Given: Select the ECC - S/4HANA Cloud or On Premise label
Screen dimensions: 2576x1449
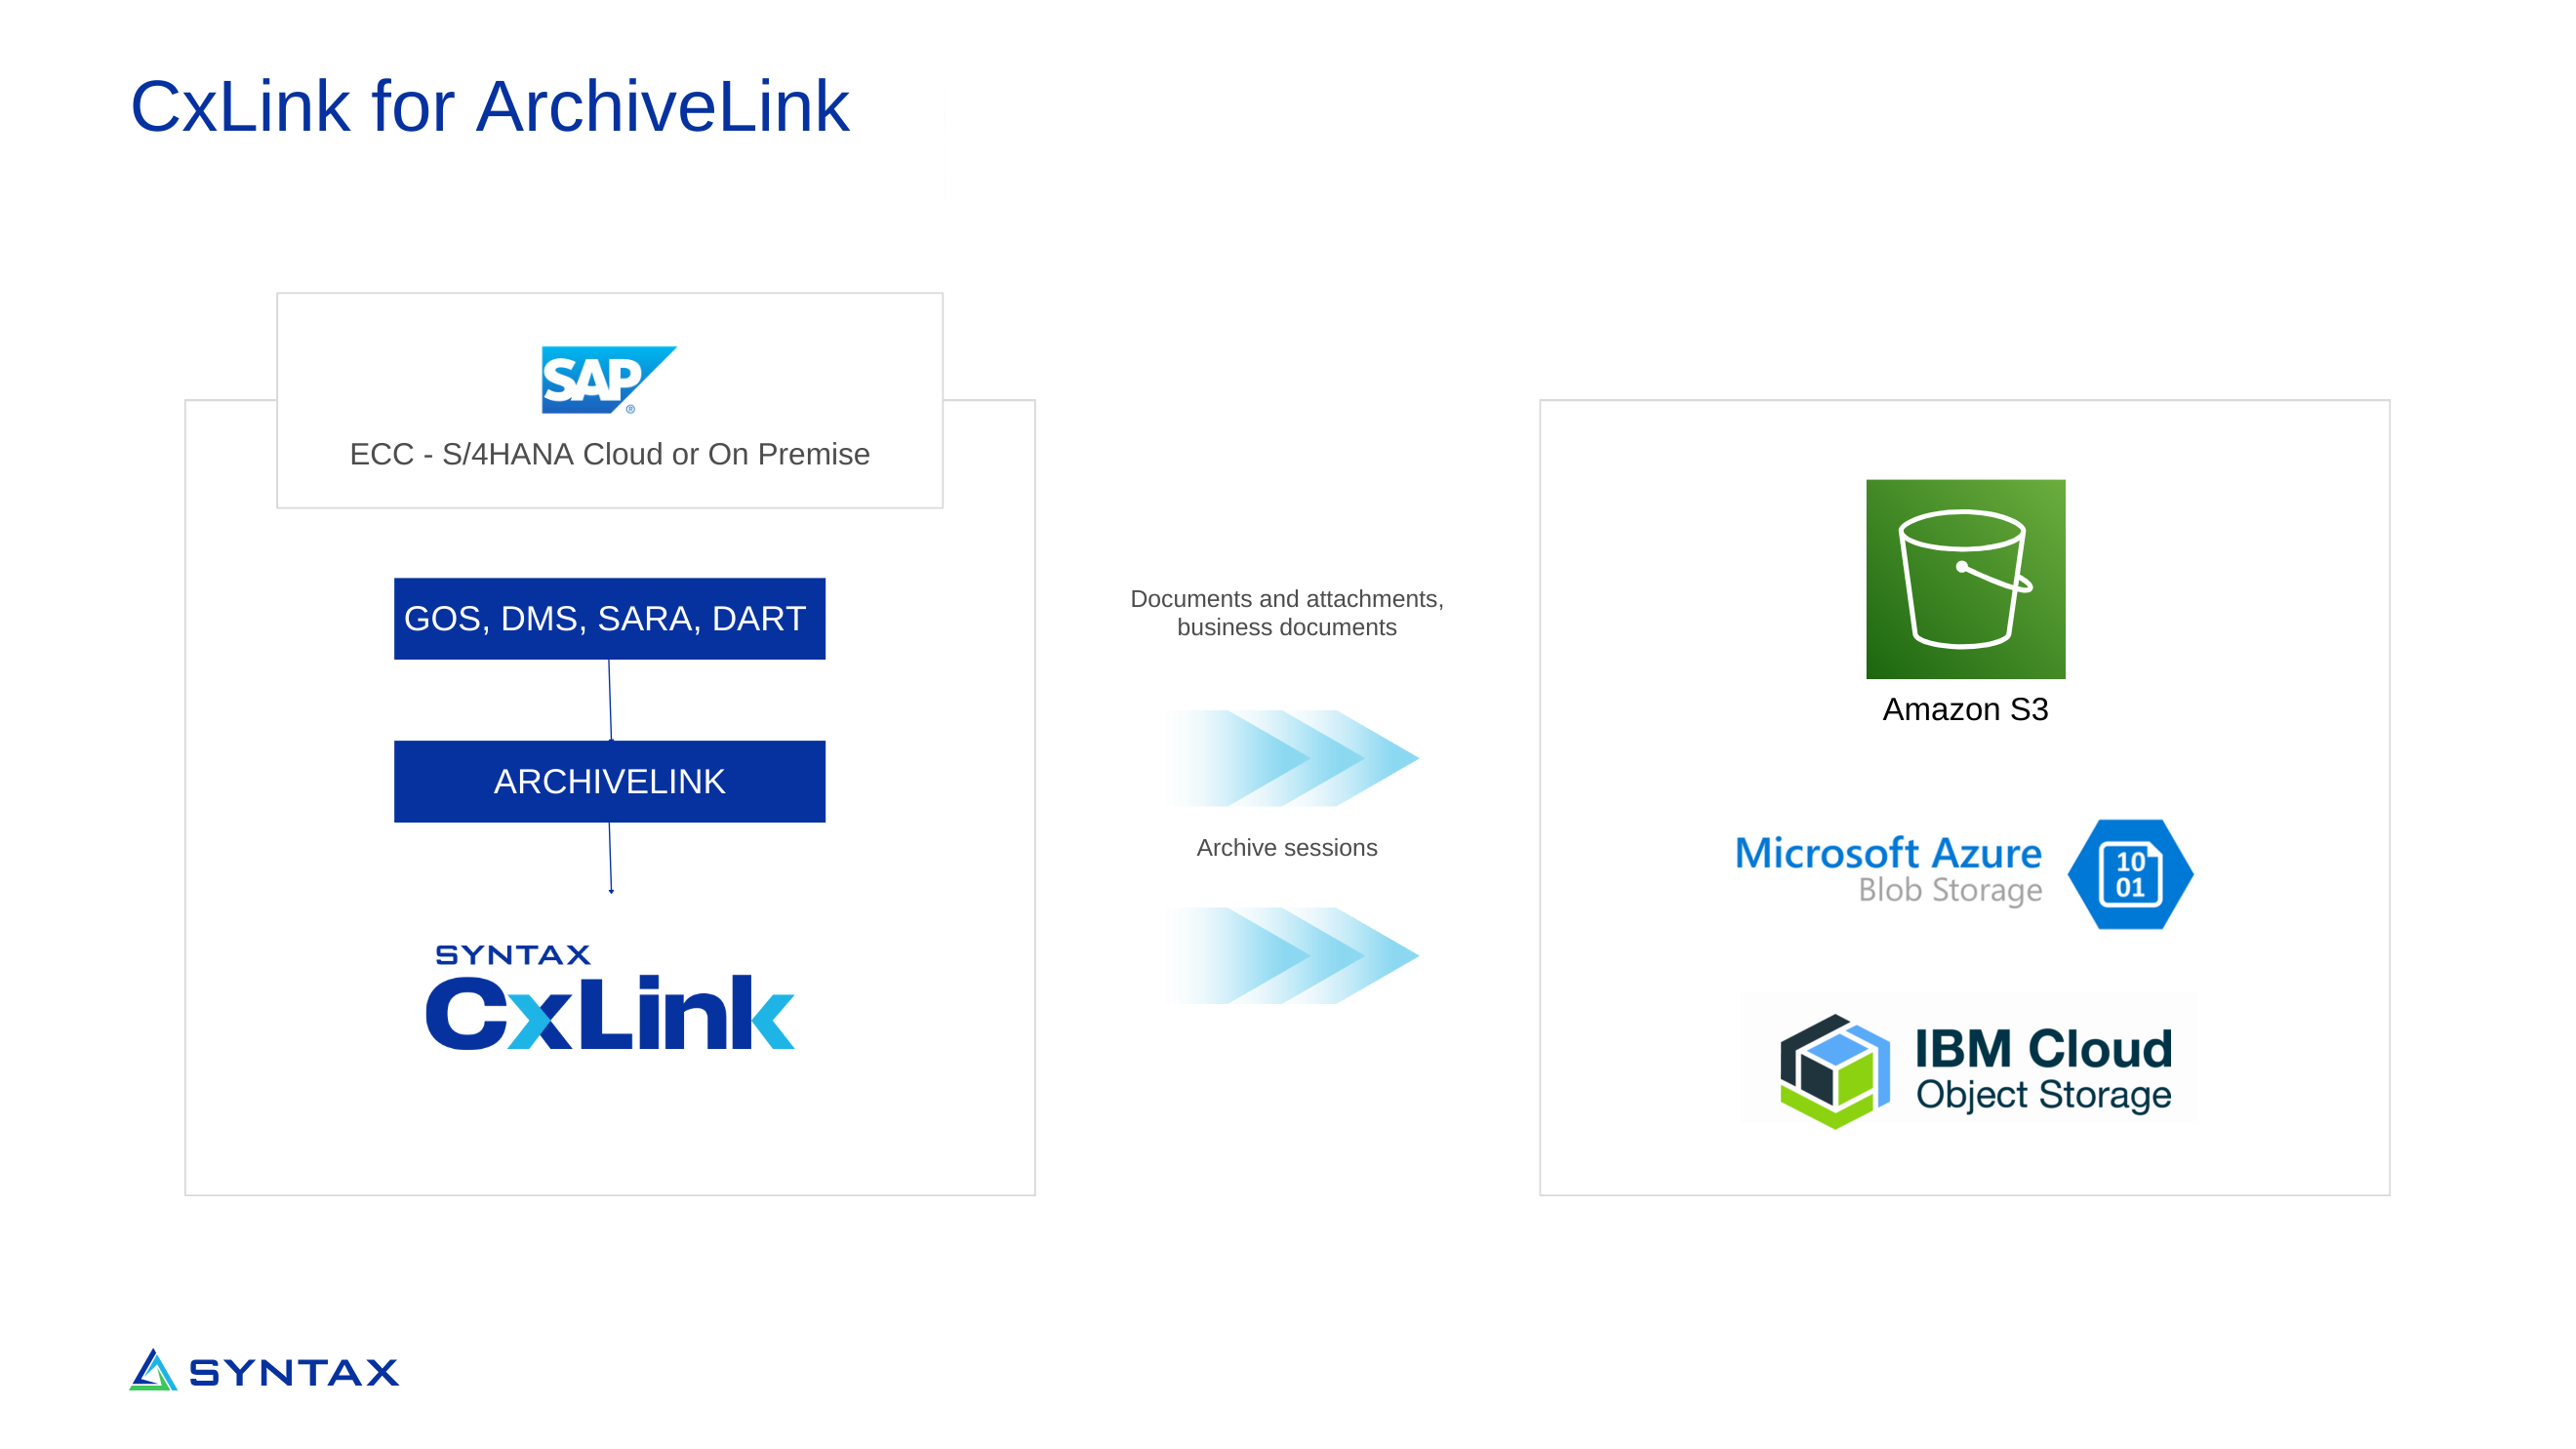Looking at the screenshot, I should 607,455.
